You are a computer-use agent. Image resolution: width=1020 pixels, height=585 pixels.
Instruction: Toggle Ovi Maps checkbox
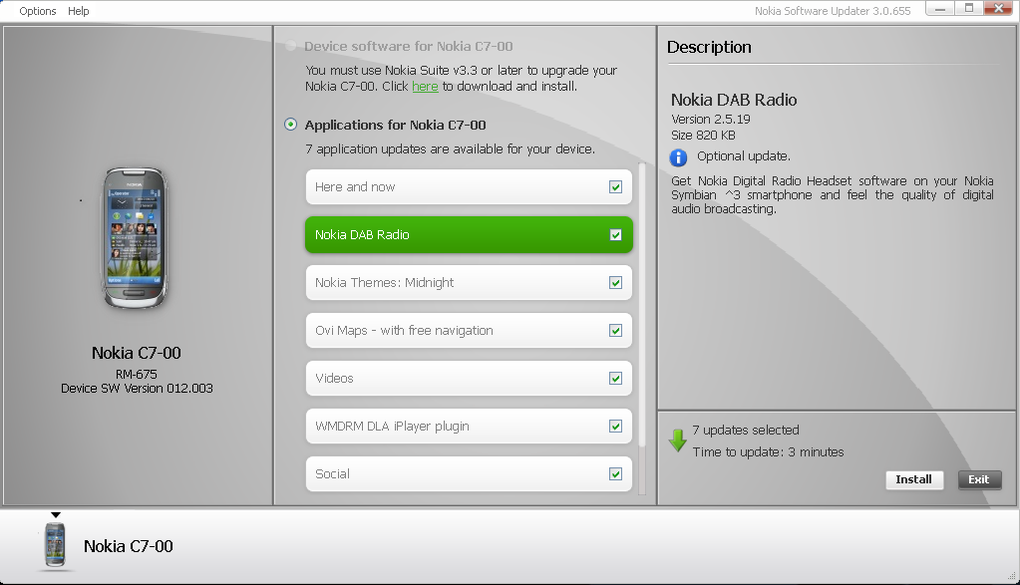tap(615, 331)
